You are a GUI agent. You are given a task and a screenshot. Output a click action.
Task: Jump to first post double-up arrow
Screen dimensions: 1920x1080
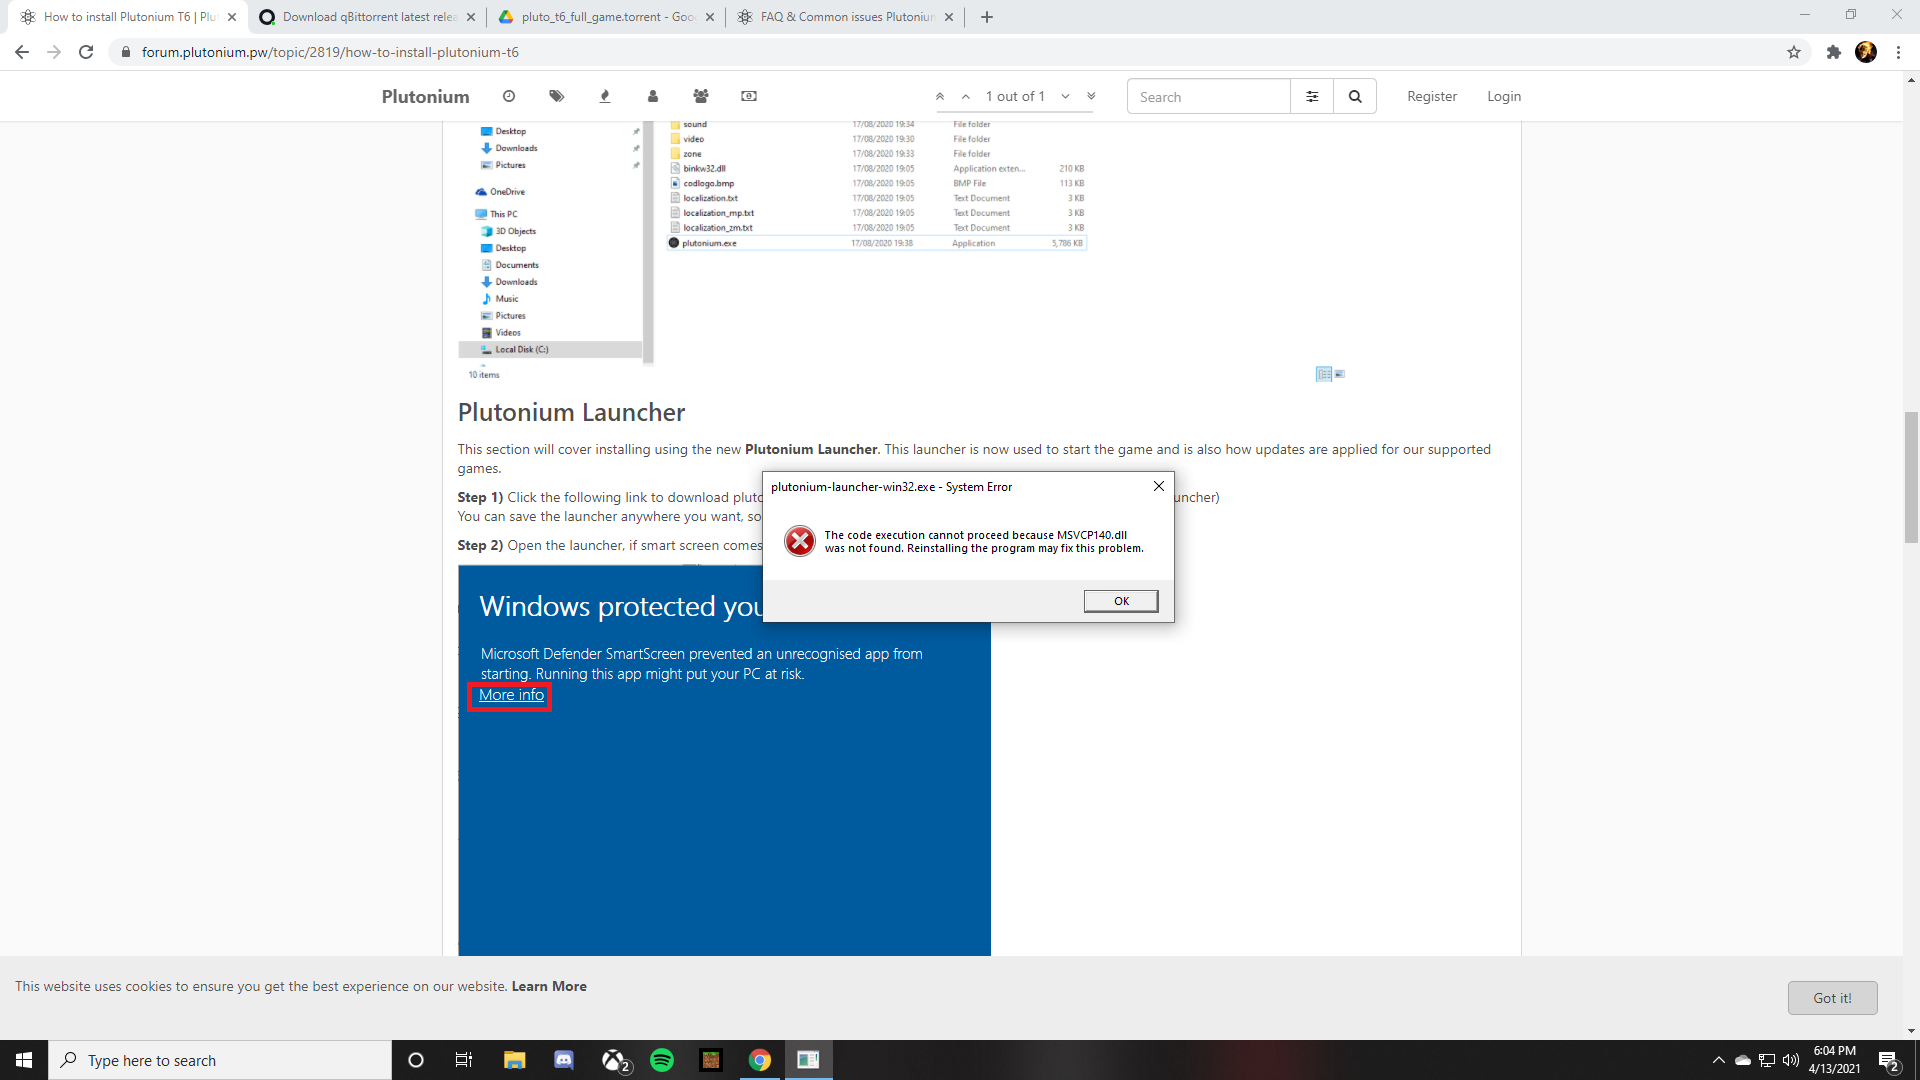pyautogui.click(x=940, y=96)
